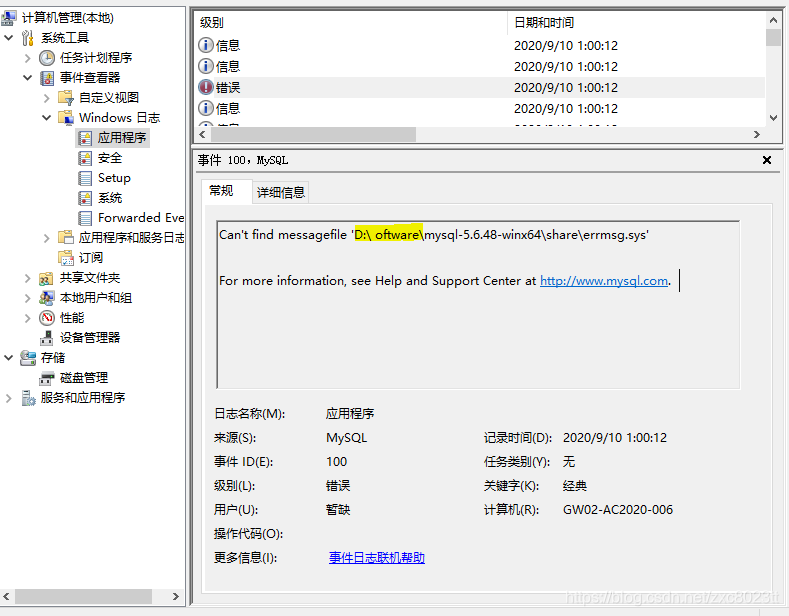Click event list scroll up arrow
The height and width of the screenshot is (616, 789).
pos(773,20)
